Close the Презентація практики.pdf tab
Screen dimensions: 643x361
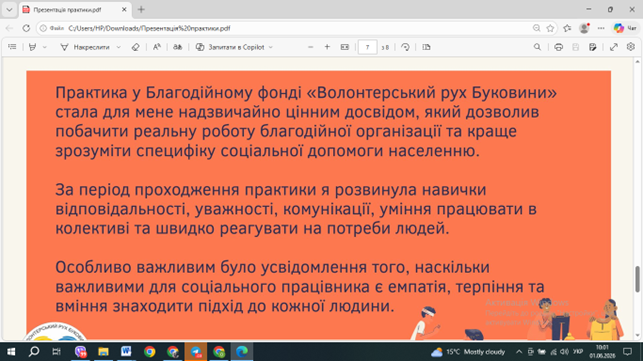click(x=124, y=9)
